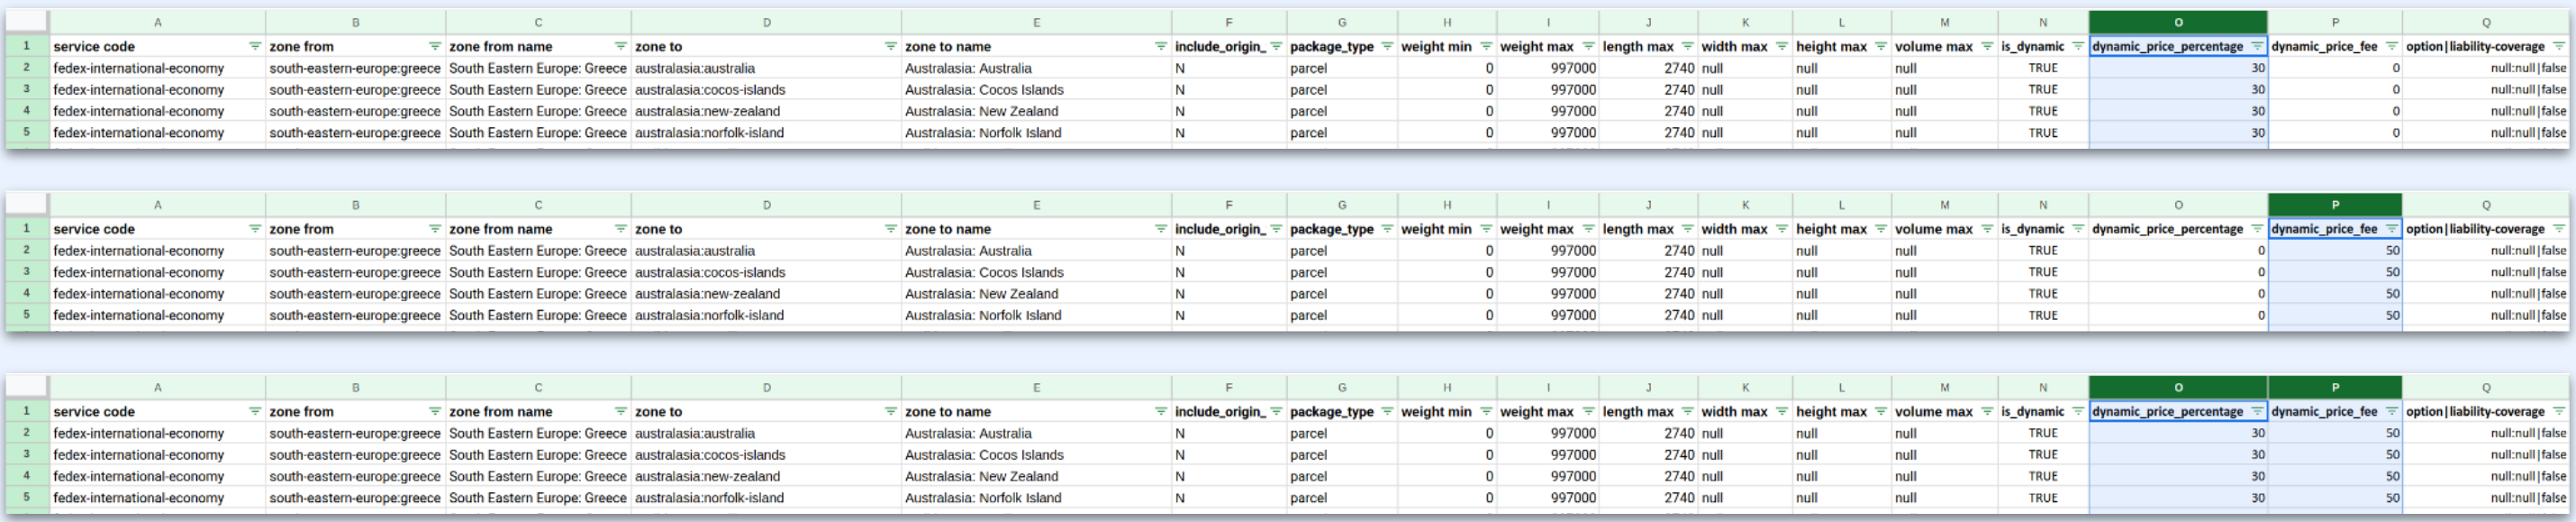The width and height of the screenshot is (2576, 522).
Task: Select row 3 header in top table
Action: tap(27, 89)
